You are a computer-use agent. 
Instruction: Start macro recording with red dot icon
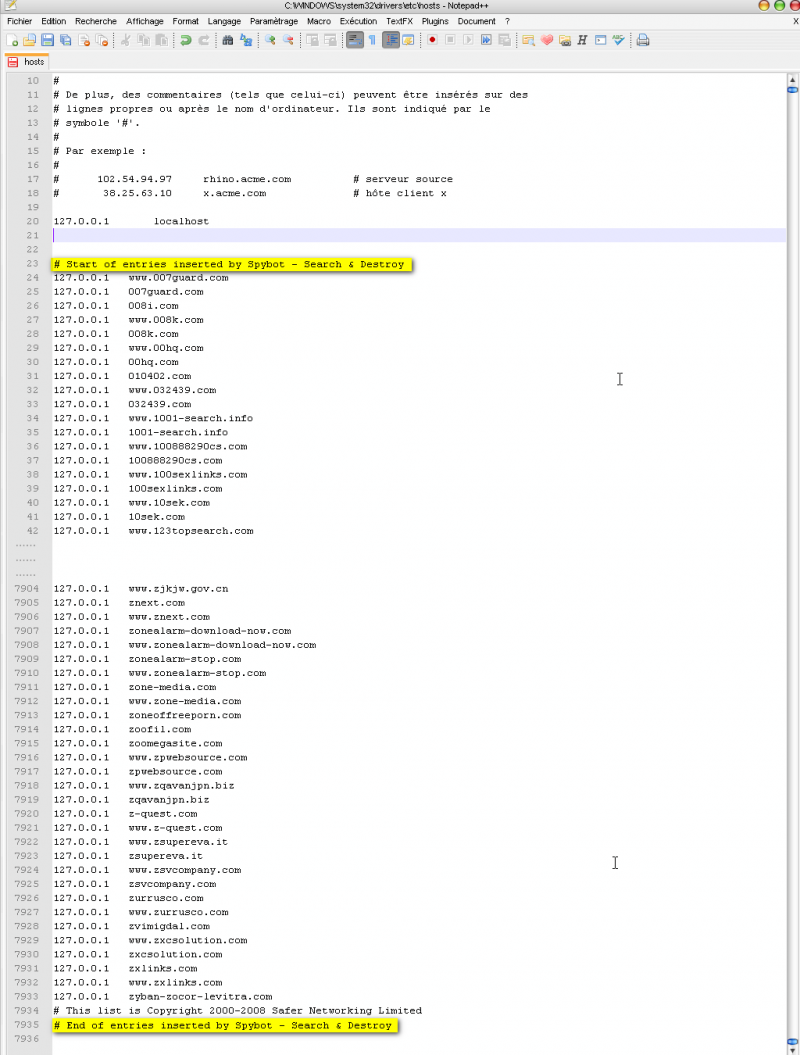(433, 40)
